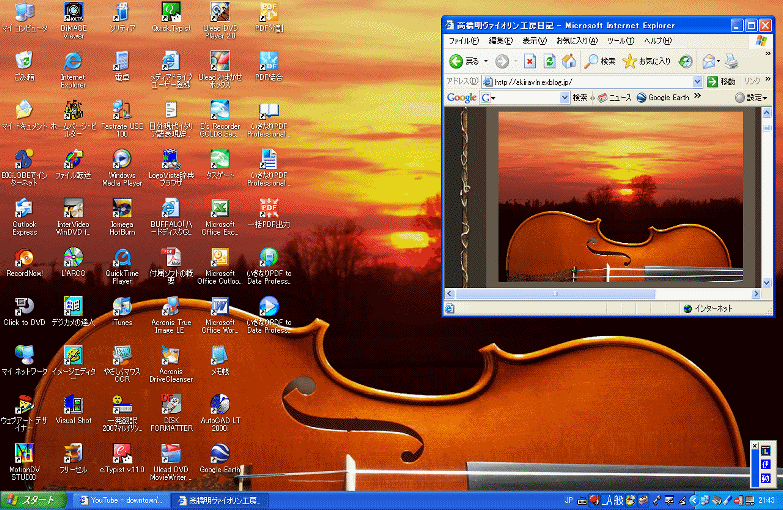Open Google toolbar search box dropdown
Screen dimensions: 783x510
pos(564,97)
